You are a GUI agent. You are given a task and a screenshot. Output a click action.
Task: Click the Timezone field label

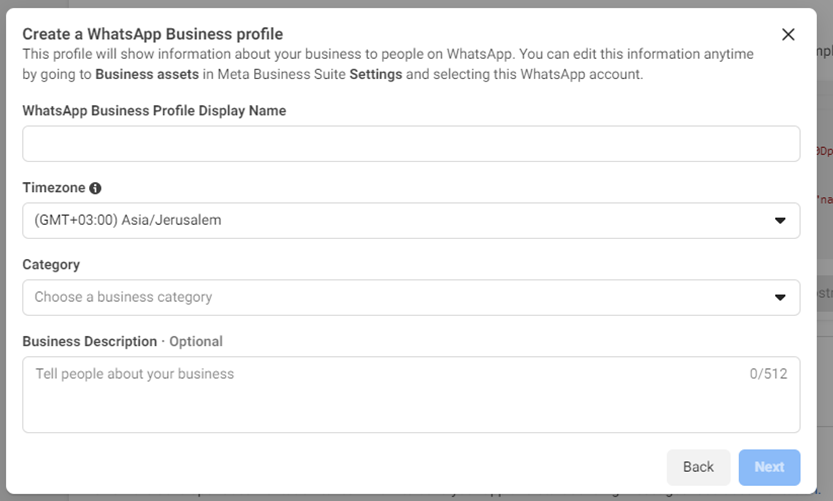pyautogui.click(x=54, y=188)
